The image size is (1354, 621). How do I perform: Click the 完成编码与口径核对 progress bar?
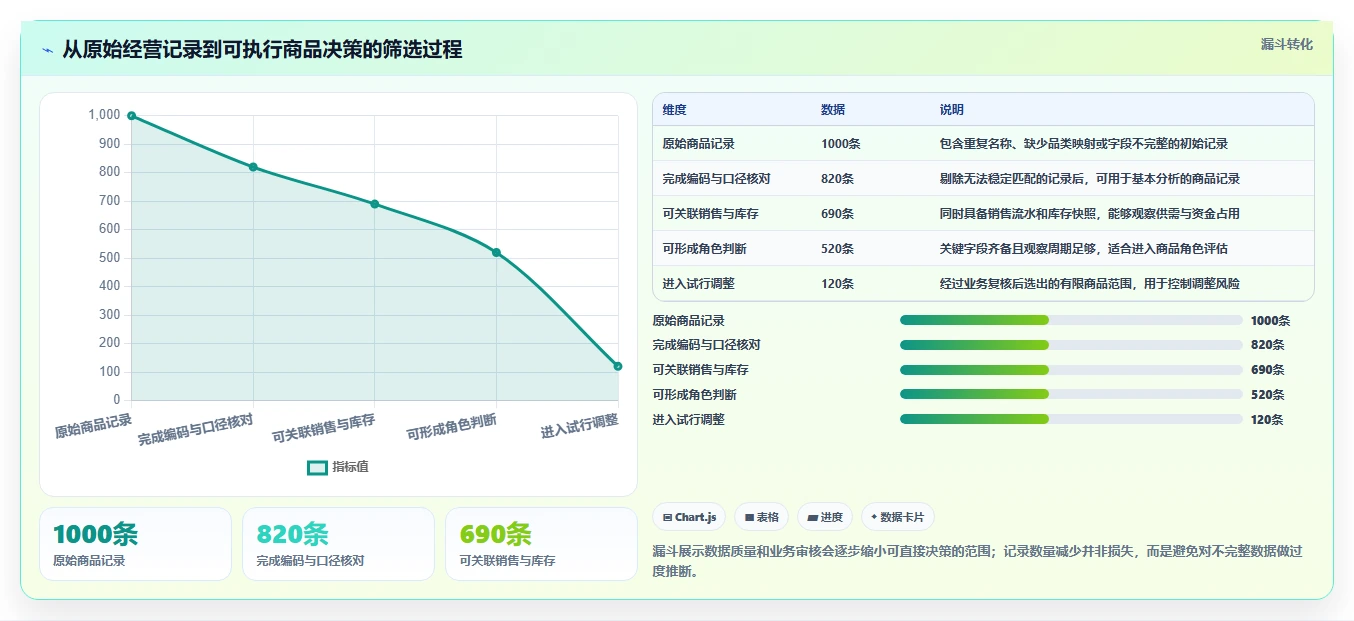1071,345
